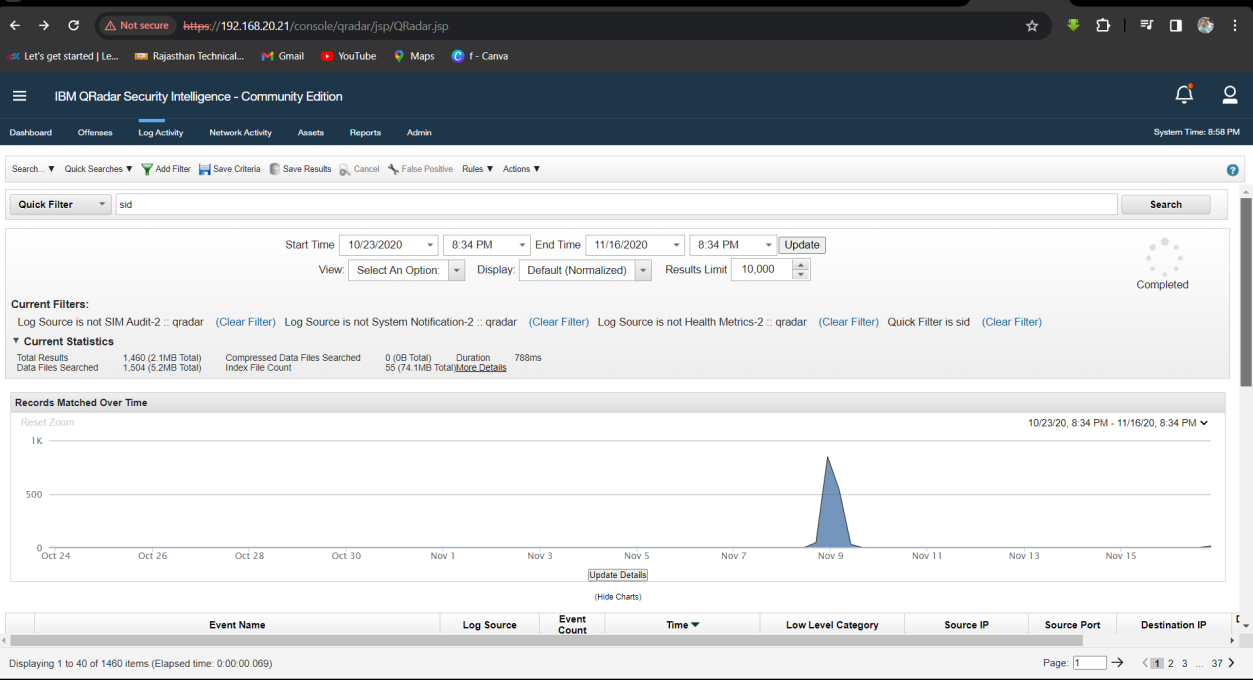Click the vertical page scrollbar
This screenshot has height=680, width=1253.
coord(1245,290)
